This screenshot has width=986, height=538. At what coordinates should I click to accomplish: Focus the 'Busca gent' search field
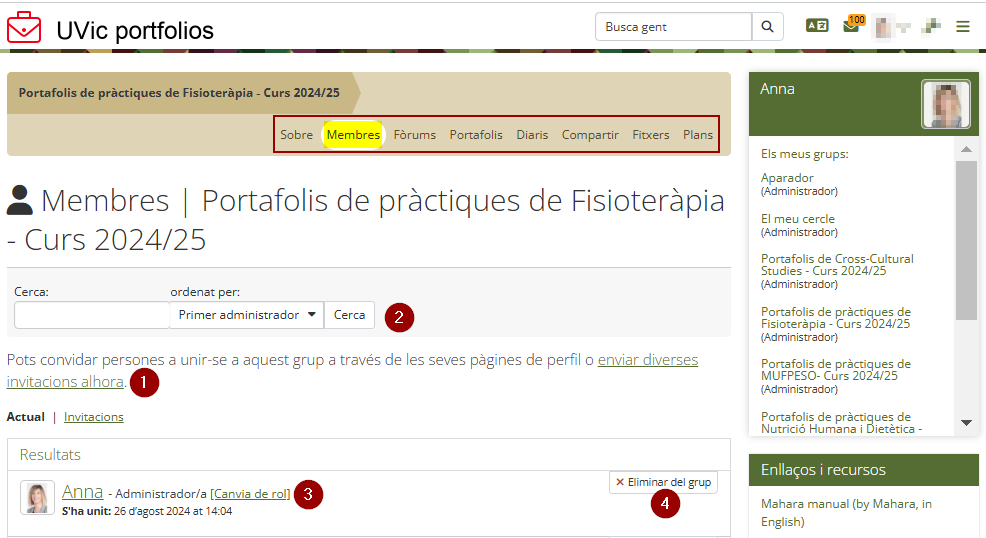pyautogui.click(x=673, y=26)
